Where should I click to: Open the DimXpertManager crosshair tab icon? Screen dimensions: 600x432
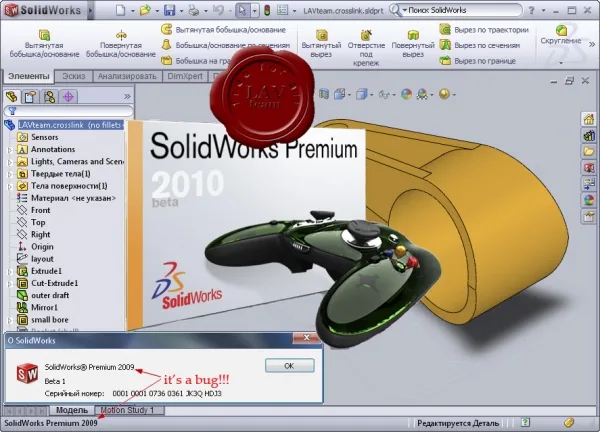point(68,96)
